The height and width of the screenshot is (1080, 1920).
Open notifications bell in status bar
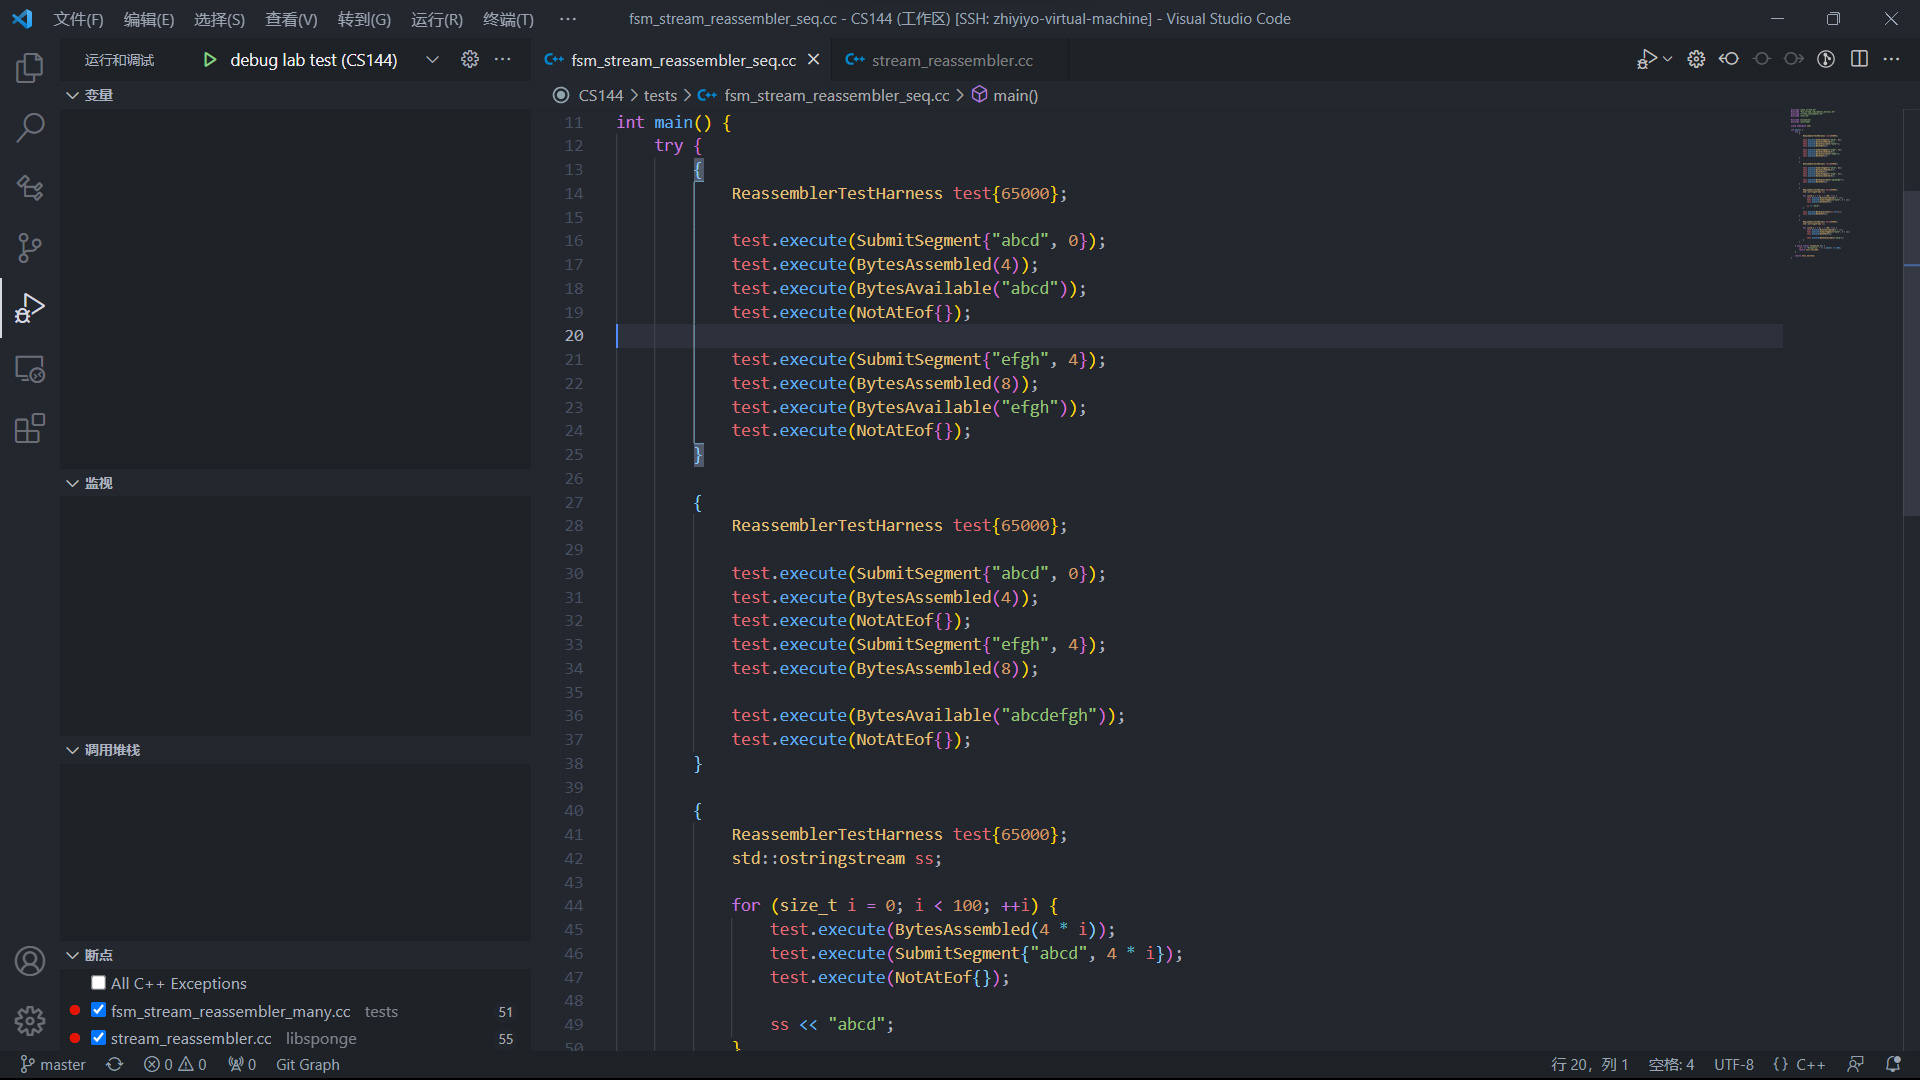1892,1064
